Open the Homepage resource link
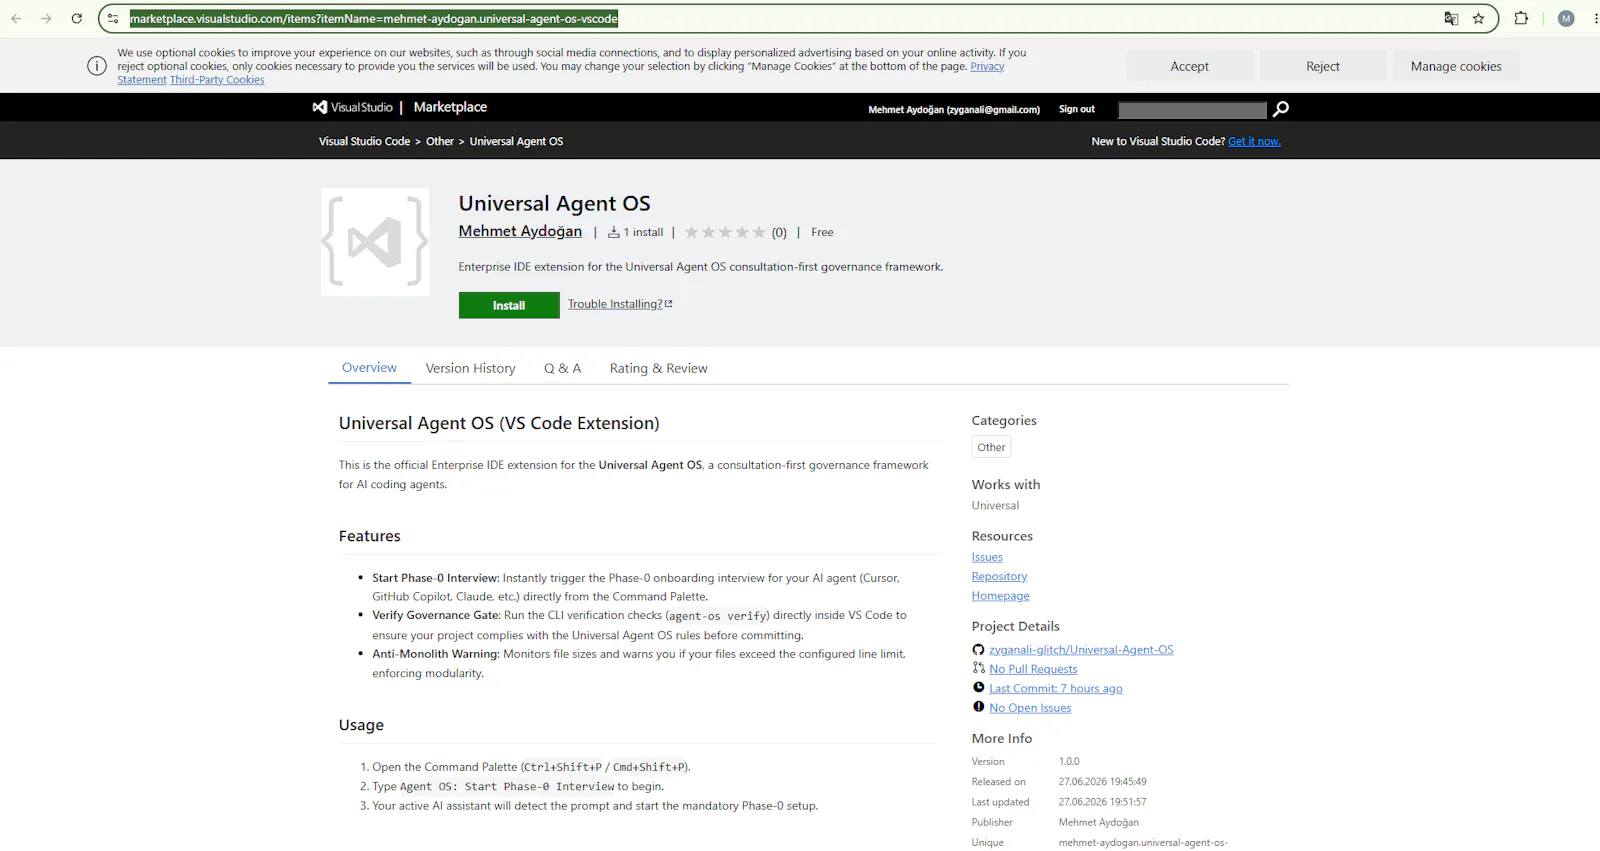1600x851 pixels. click(1000, 595)
